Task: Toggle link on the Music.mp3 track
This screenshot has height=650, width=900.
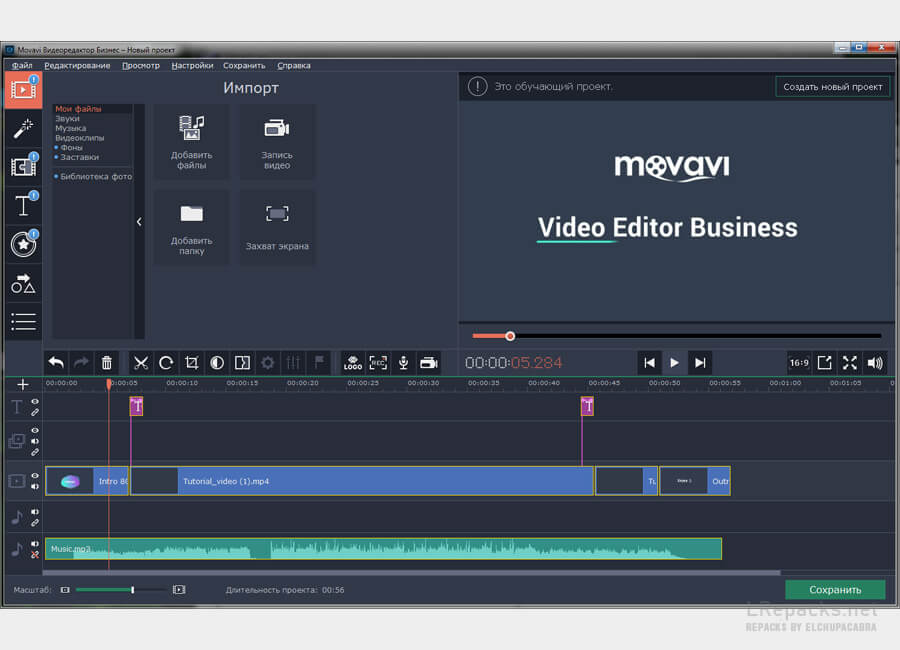Action: 35,555
